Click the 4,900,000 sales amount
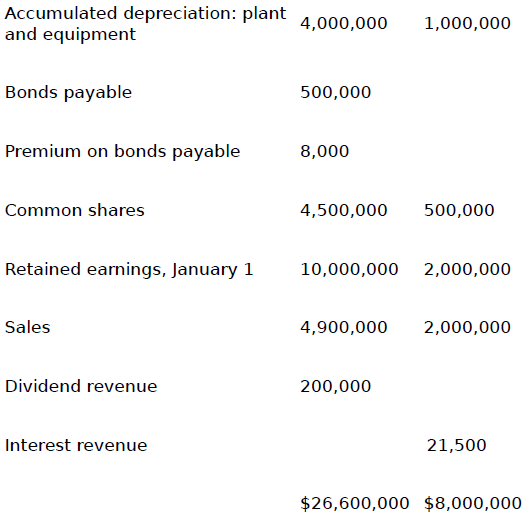This screenshot has width=528, height=524. (x=344, y=327)
